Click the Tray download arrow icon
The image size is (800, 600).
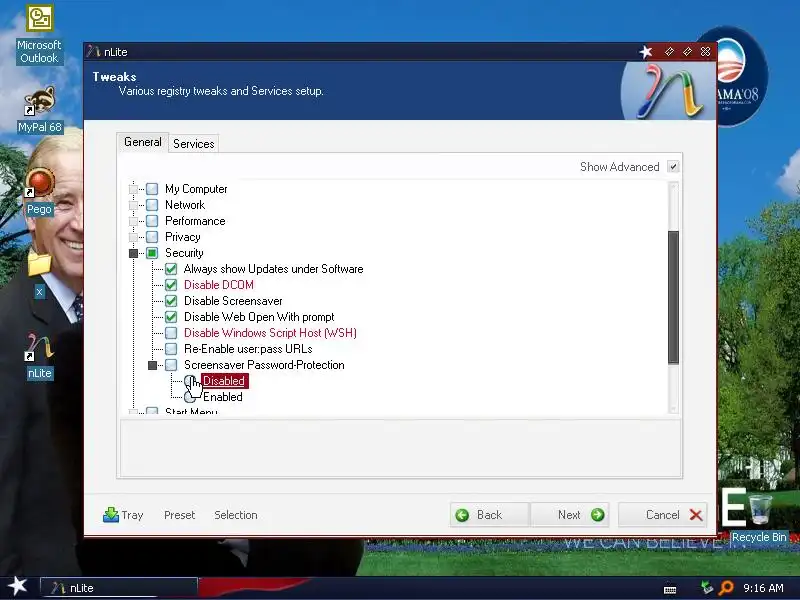tap(111, 515)
